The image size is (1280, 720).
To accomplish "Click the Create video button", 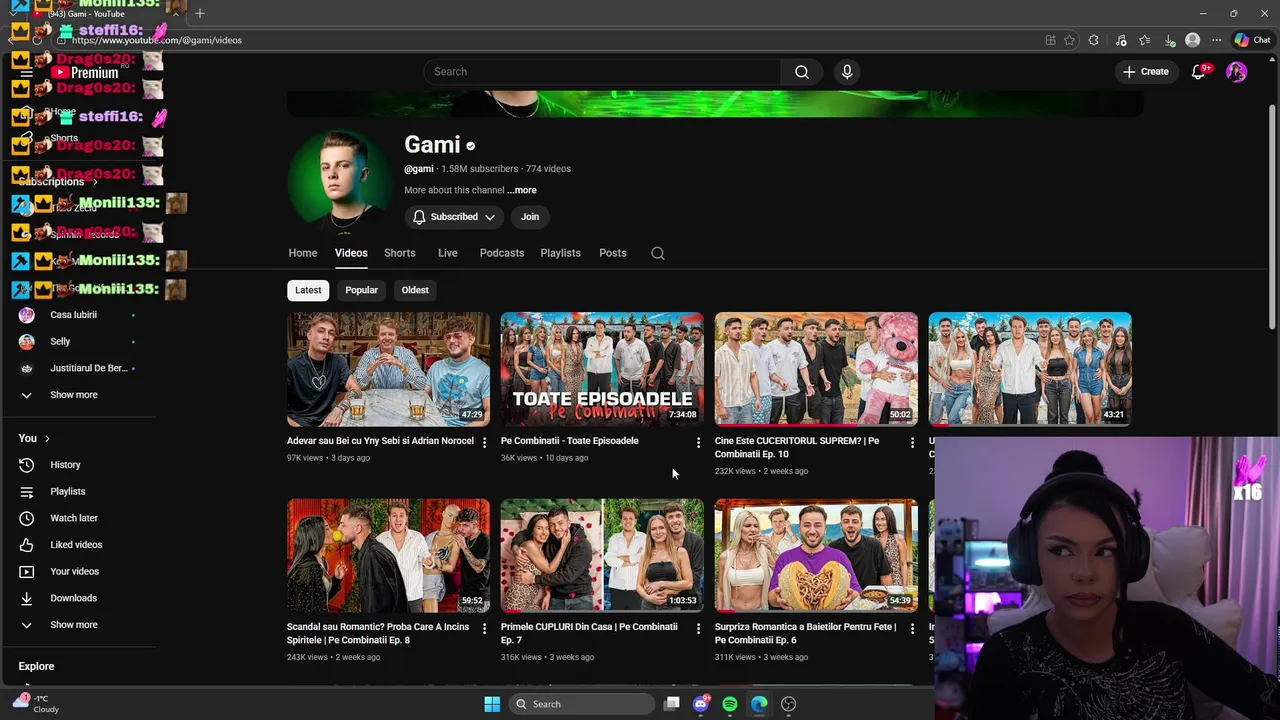I will click(1145, 72).
